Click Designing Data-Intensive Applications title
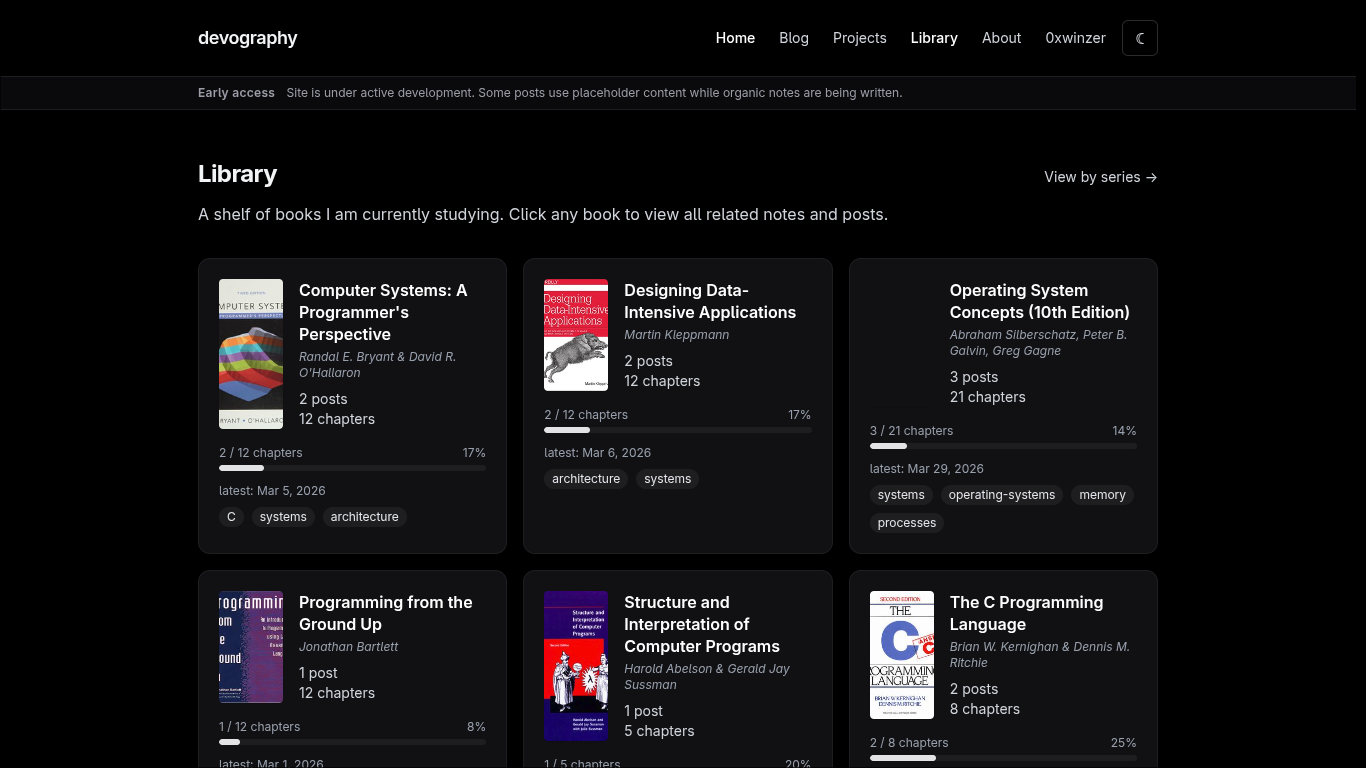 click(710, 301)
